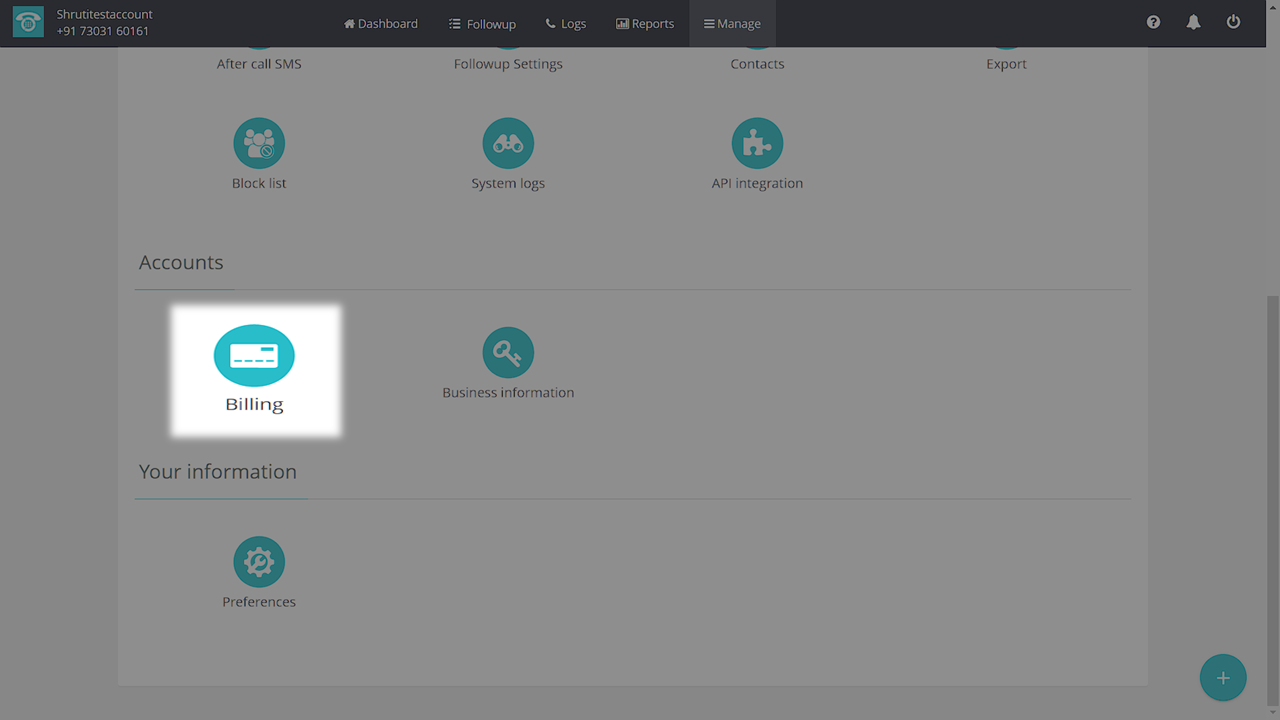Click the help question mark icon
The width and height of the screenshot is (1280, 720).
tap(1153, 23)
